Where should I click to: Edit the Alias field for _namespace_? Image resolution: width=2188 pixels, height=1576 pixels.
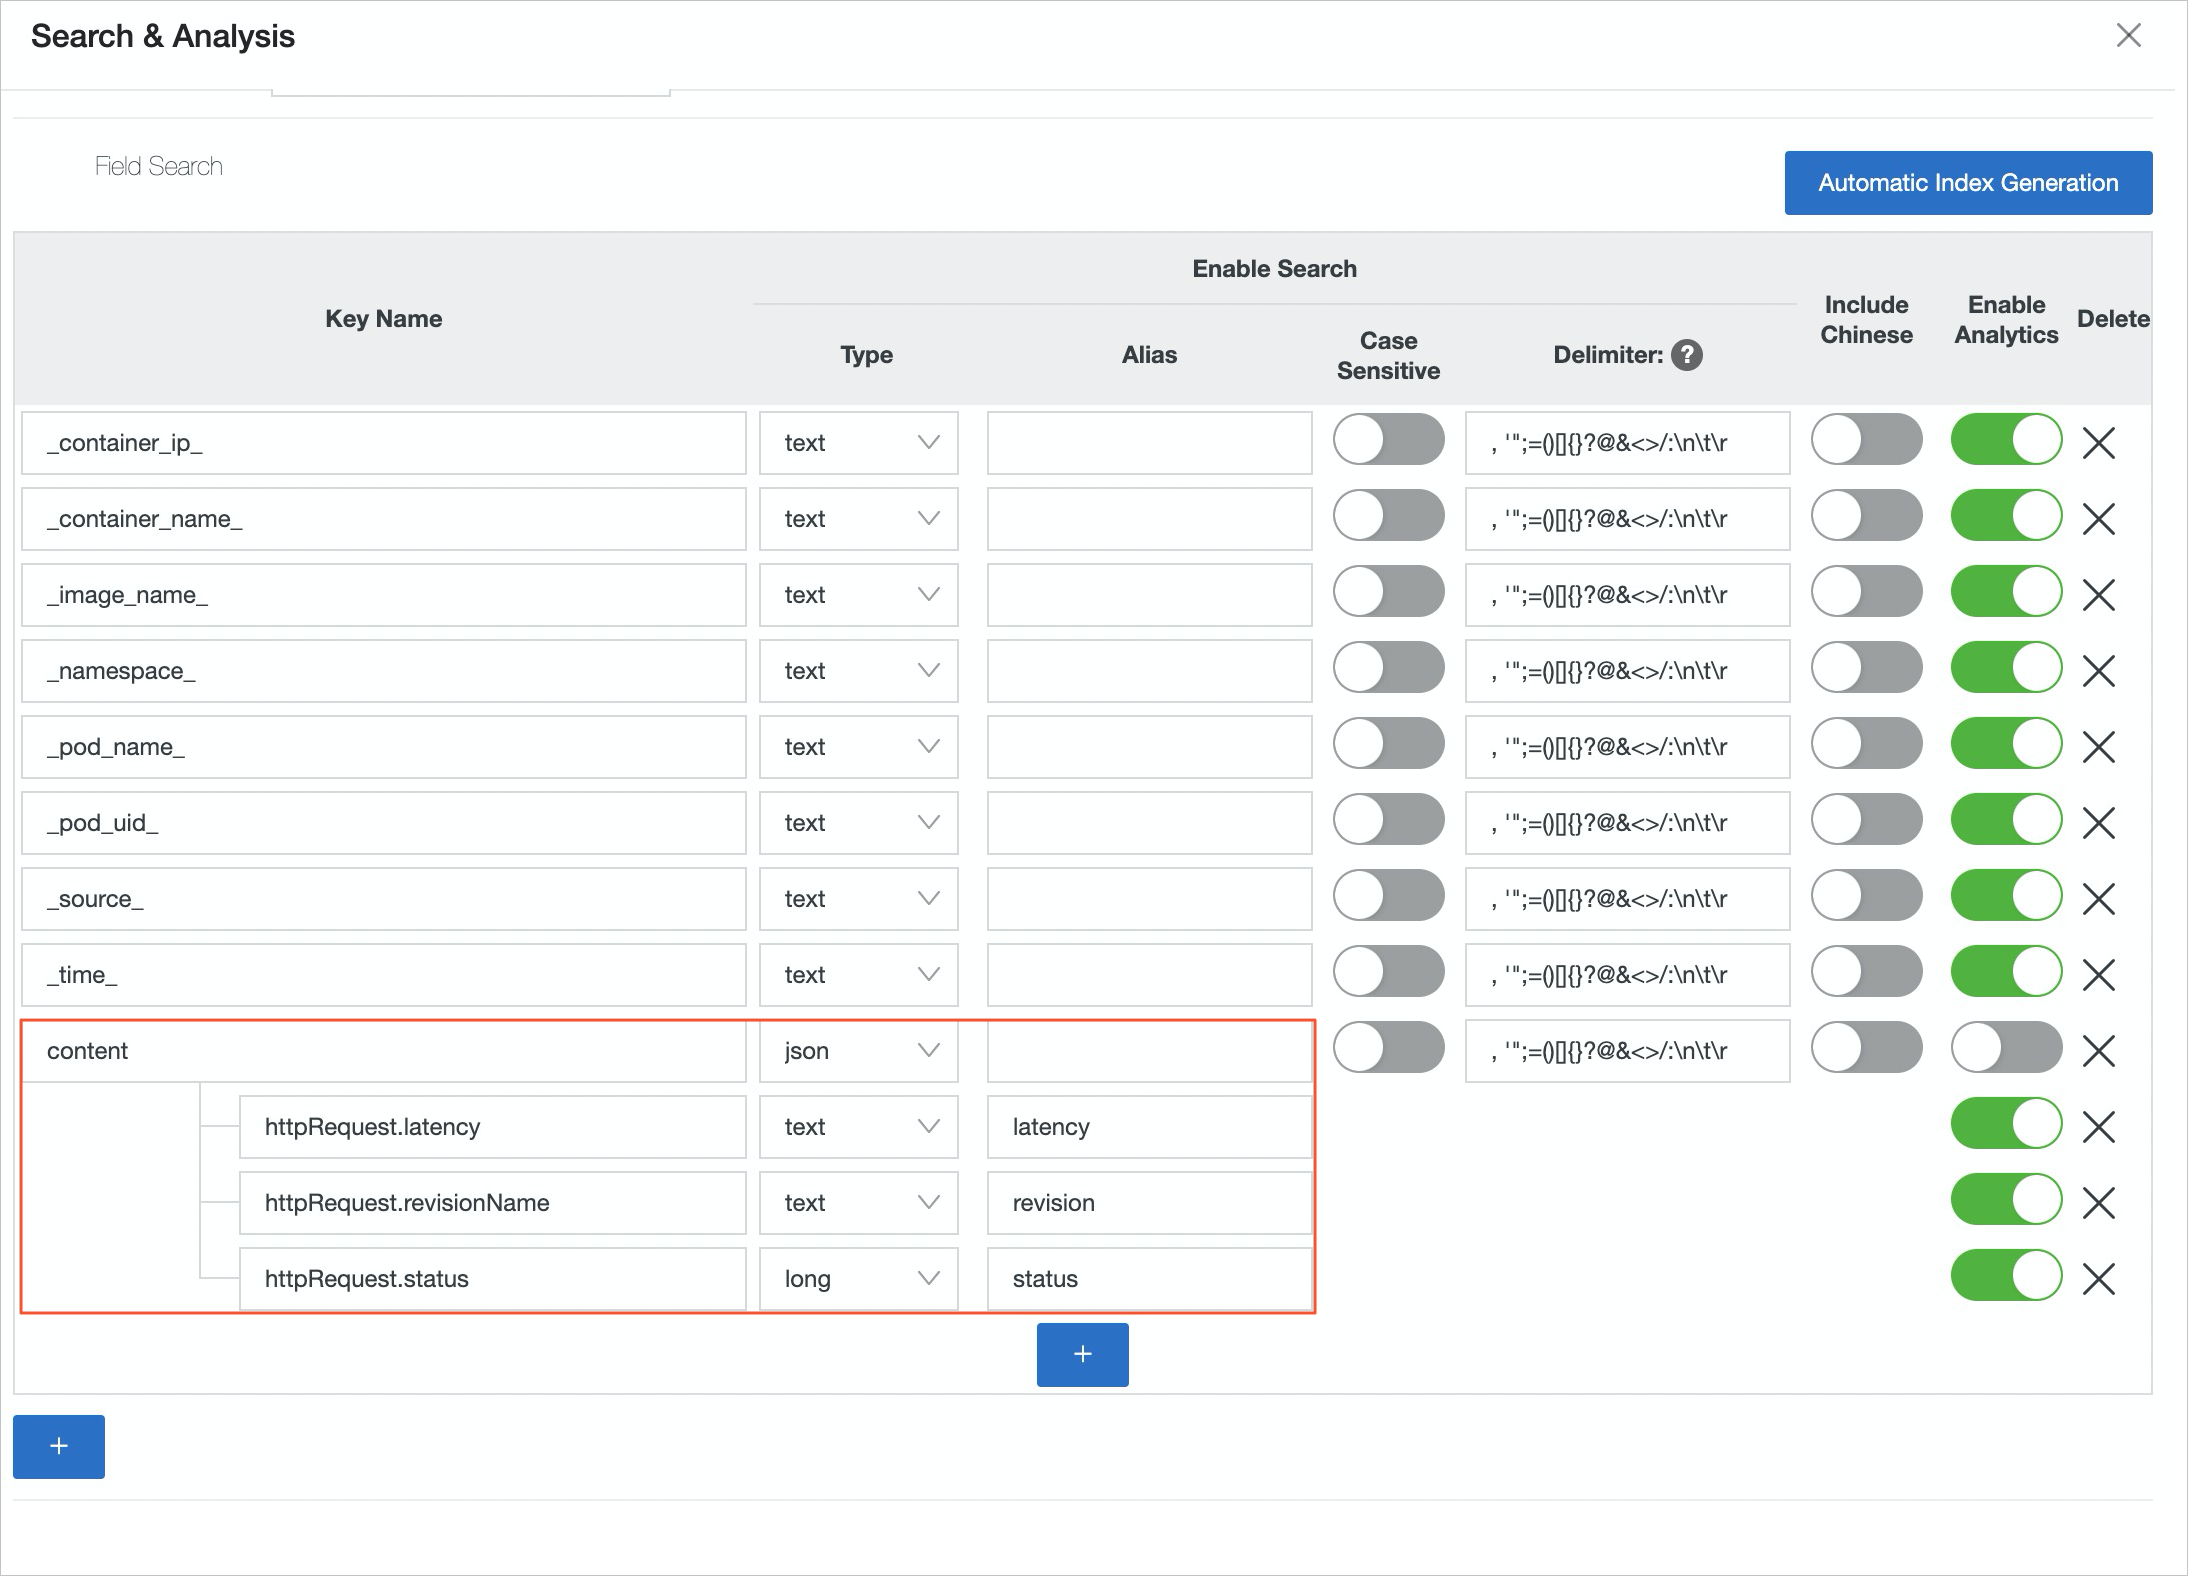(1149, 671)
